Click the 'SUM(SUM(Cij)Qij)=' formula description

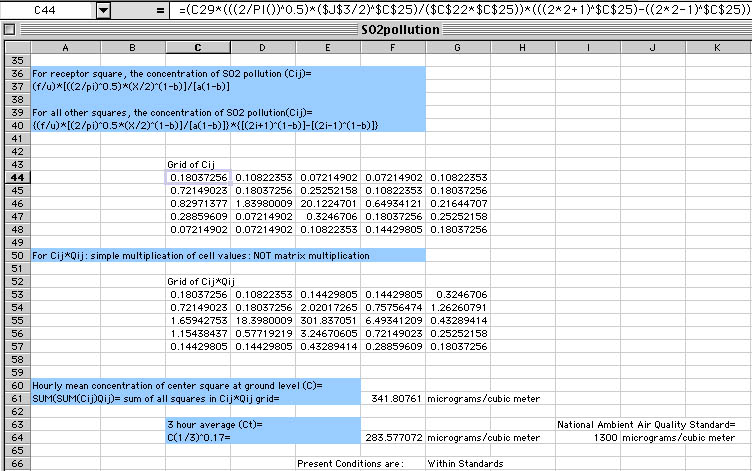point(155,399)
